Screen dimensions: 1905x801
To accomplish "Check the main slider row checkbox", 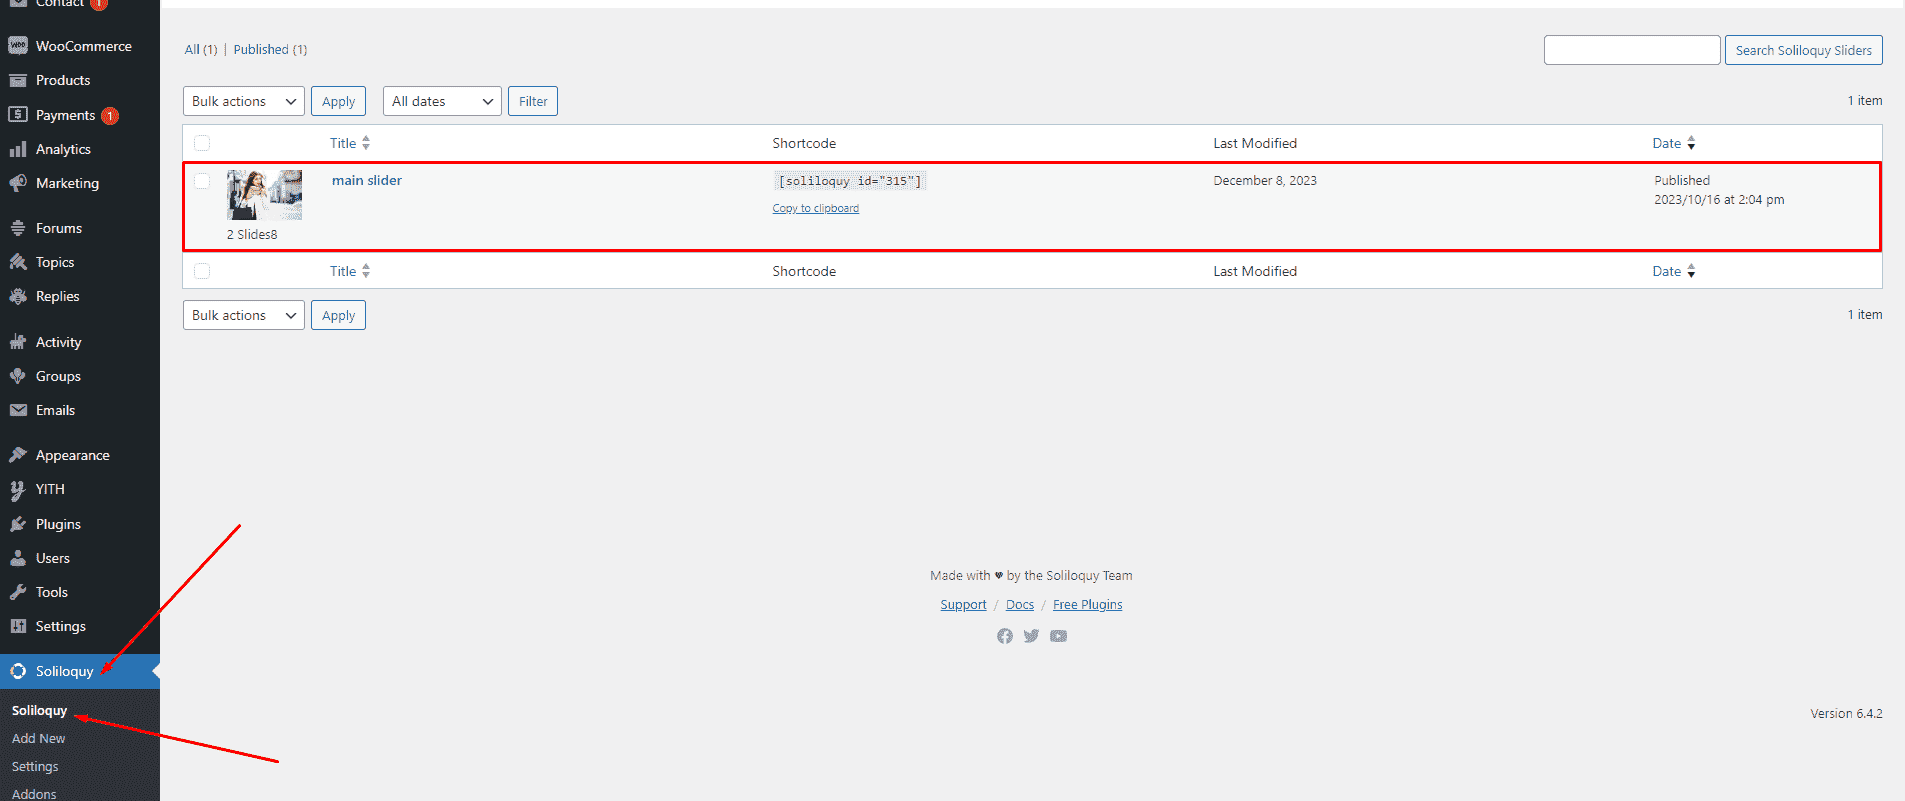I will click(202, 181).
